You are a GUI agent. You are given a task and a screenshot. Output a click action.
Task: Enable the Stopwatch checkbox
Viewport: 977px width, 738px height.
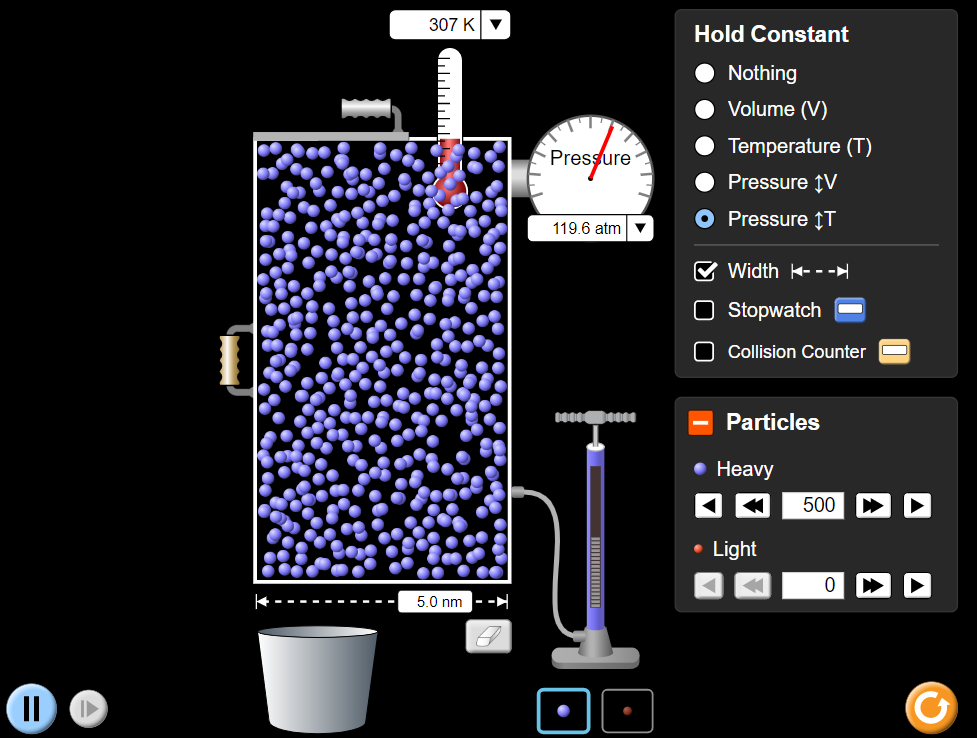tap(704, 310)
